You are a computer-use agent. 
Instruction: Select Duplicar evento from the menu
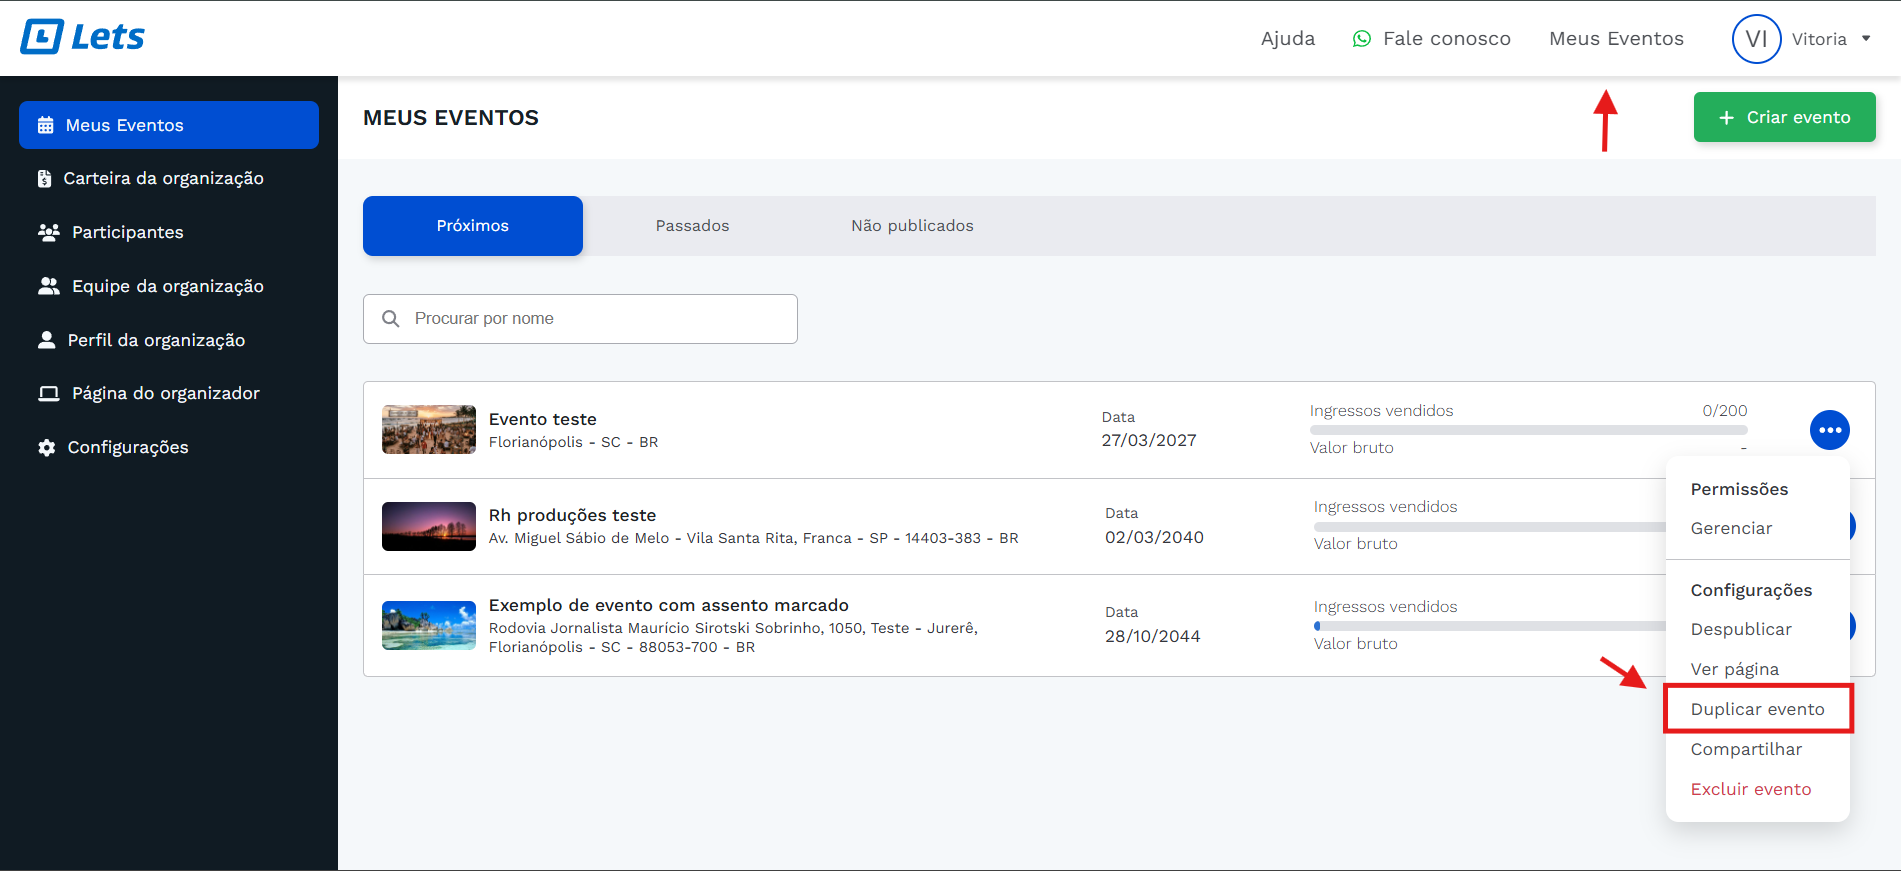pyautogui.click(x=1757, y=709)
